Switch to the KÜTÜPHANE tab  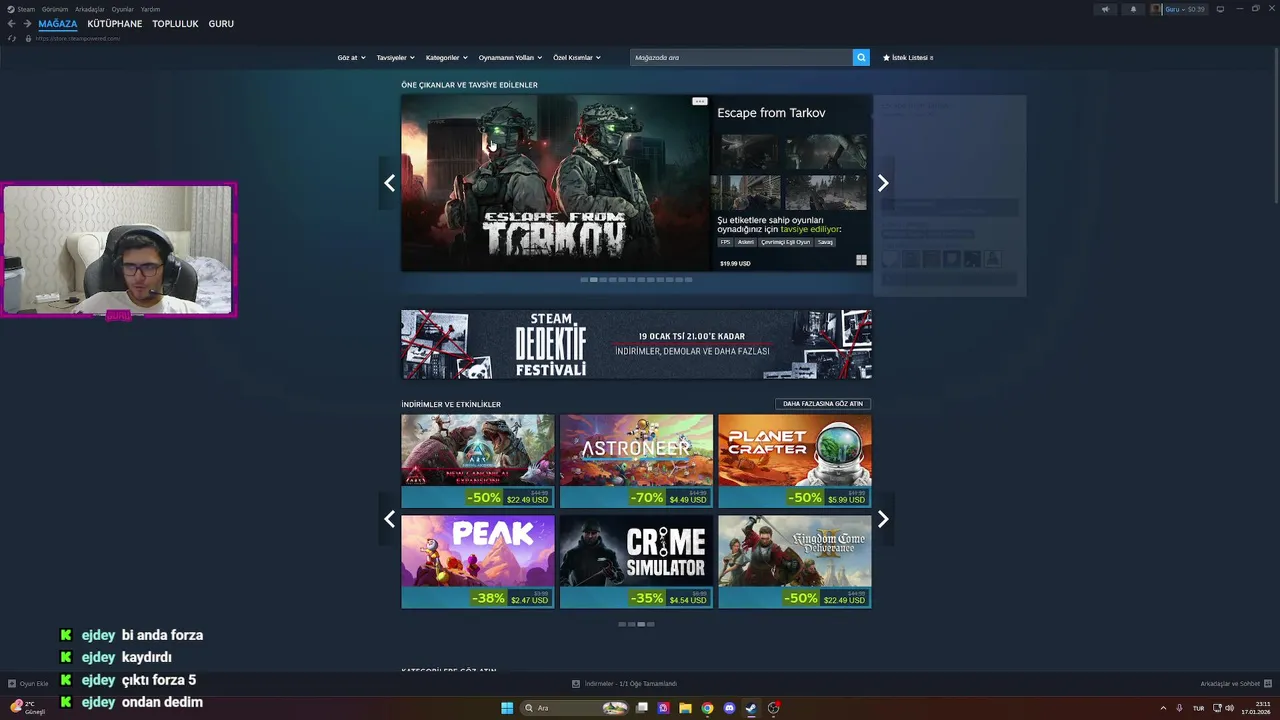click(115, 24)
